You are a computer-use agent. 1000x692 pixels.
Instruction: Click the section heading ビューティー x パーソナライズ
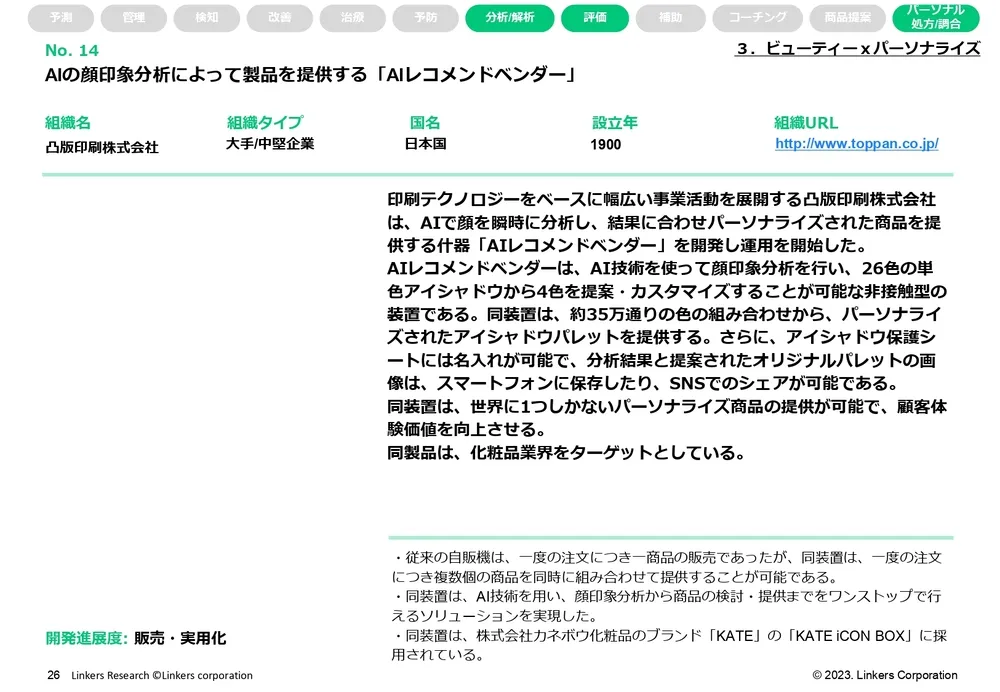click(857, 48)
